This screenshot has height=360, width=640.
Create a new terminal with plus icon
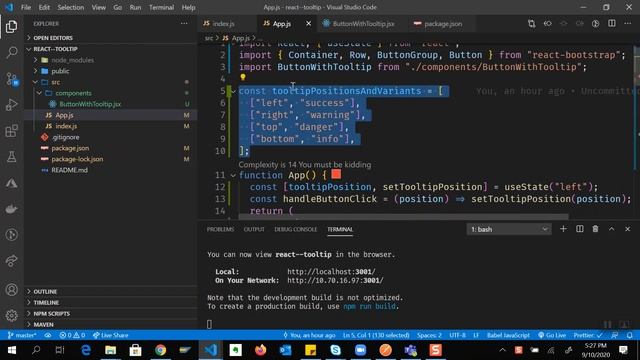coord(563,229)
